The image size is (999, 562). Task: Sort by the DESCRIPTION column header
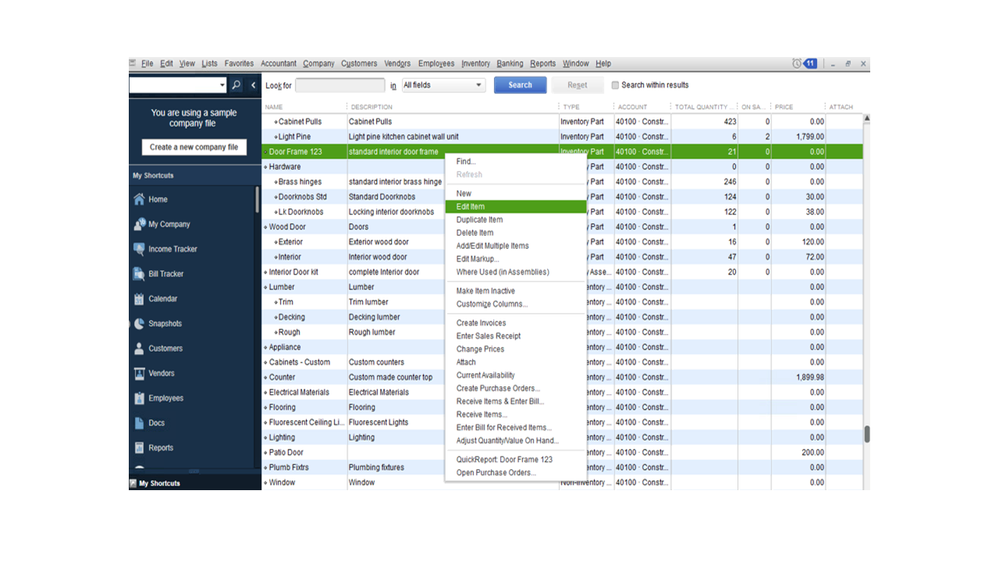(x=371, y=107)
